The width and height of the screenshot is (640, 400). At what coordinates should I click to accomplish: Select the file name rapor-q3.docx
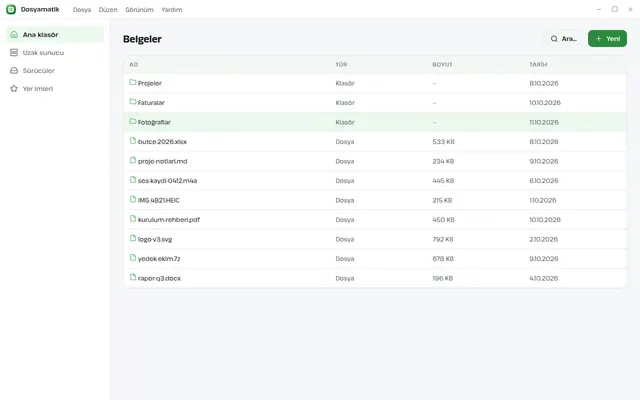(x=159, y=278)
